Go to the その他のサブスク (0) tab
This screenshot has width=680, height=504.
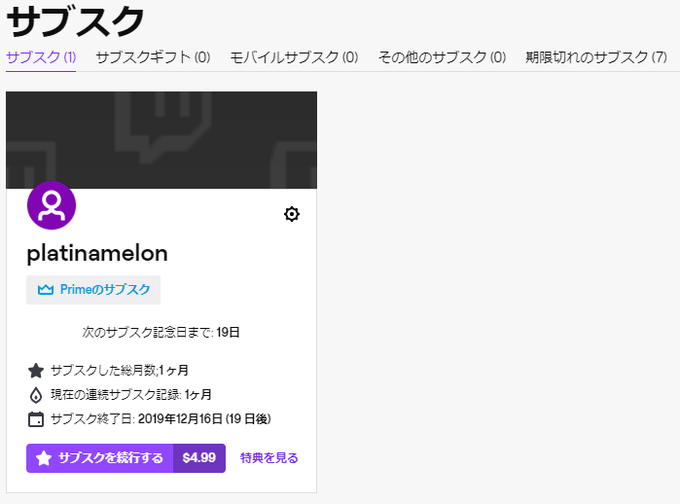point(442,57)
